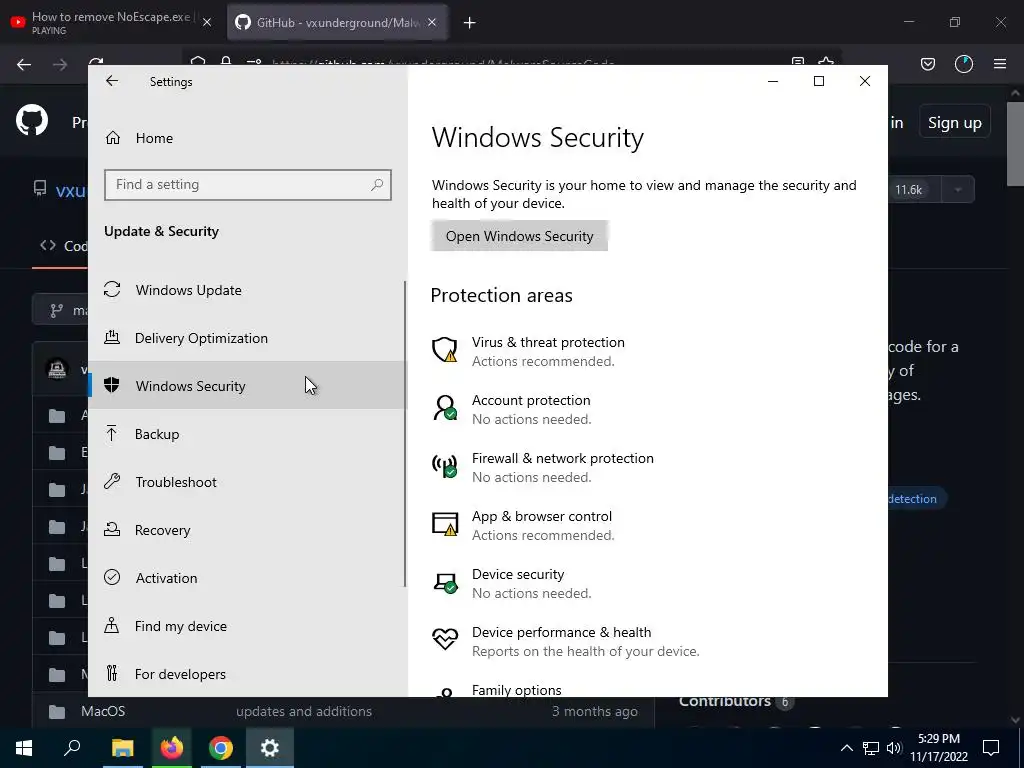Select Windows Security in sidebar
1024x768 pixels.
tap(247, 385)
